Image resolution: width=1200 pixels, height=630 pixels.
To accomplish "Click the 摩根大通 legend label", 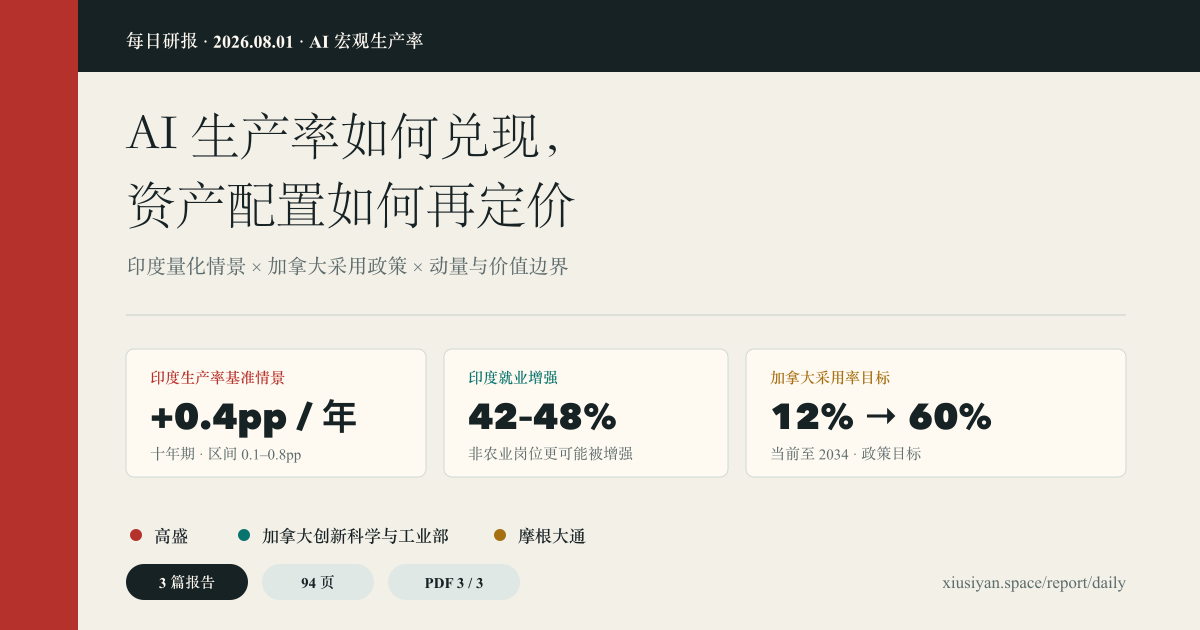I will (x=552, y=536).
